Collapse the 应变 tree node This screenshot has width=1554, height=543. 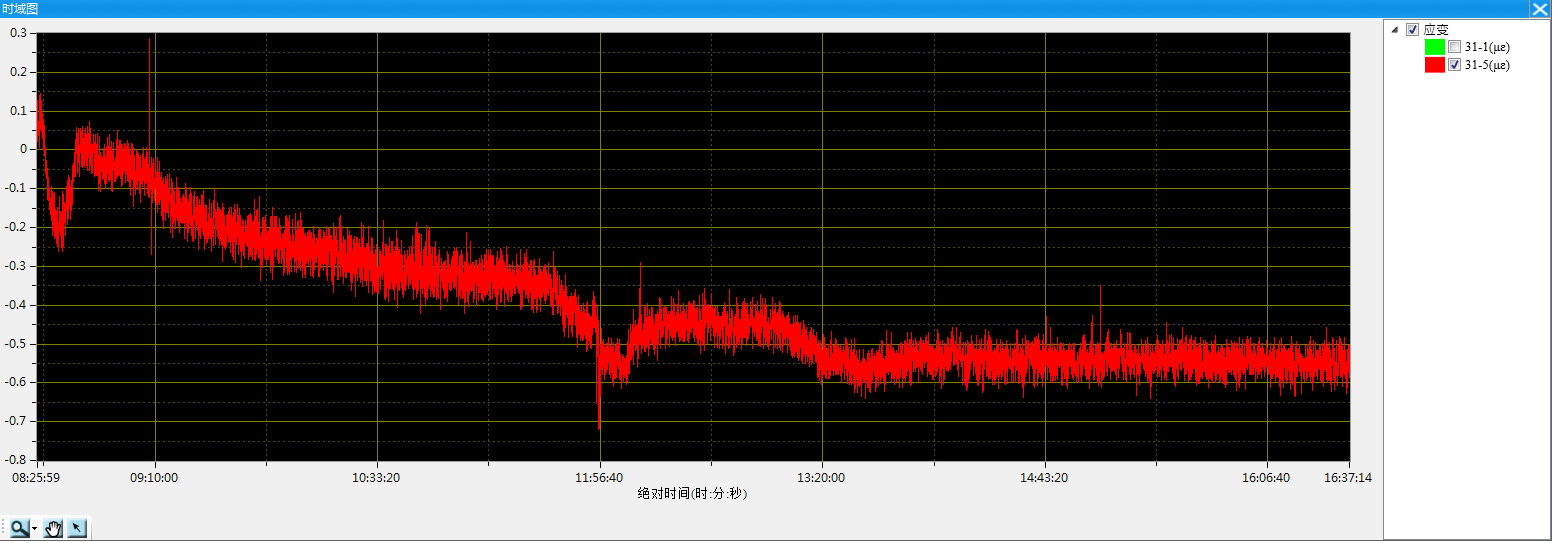1395,30
